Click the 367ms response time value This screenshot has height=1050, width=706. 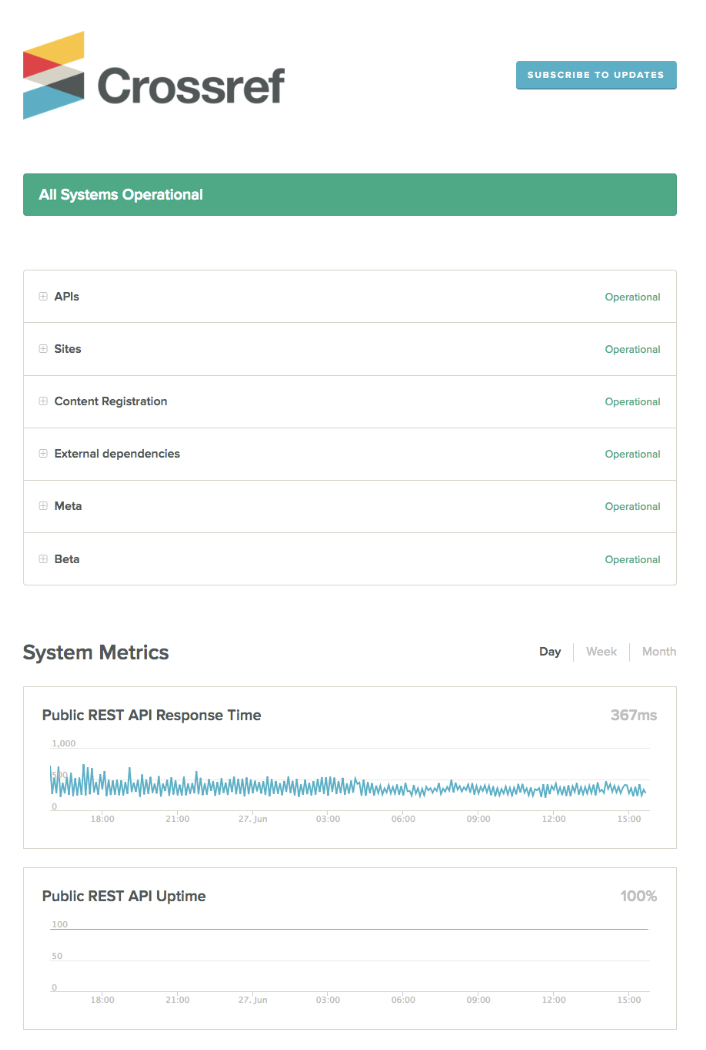click(633, 715)
